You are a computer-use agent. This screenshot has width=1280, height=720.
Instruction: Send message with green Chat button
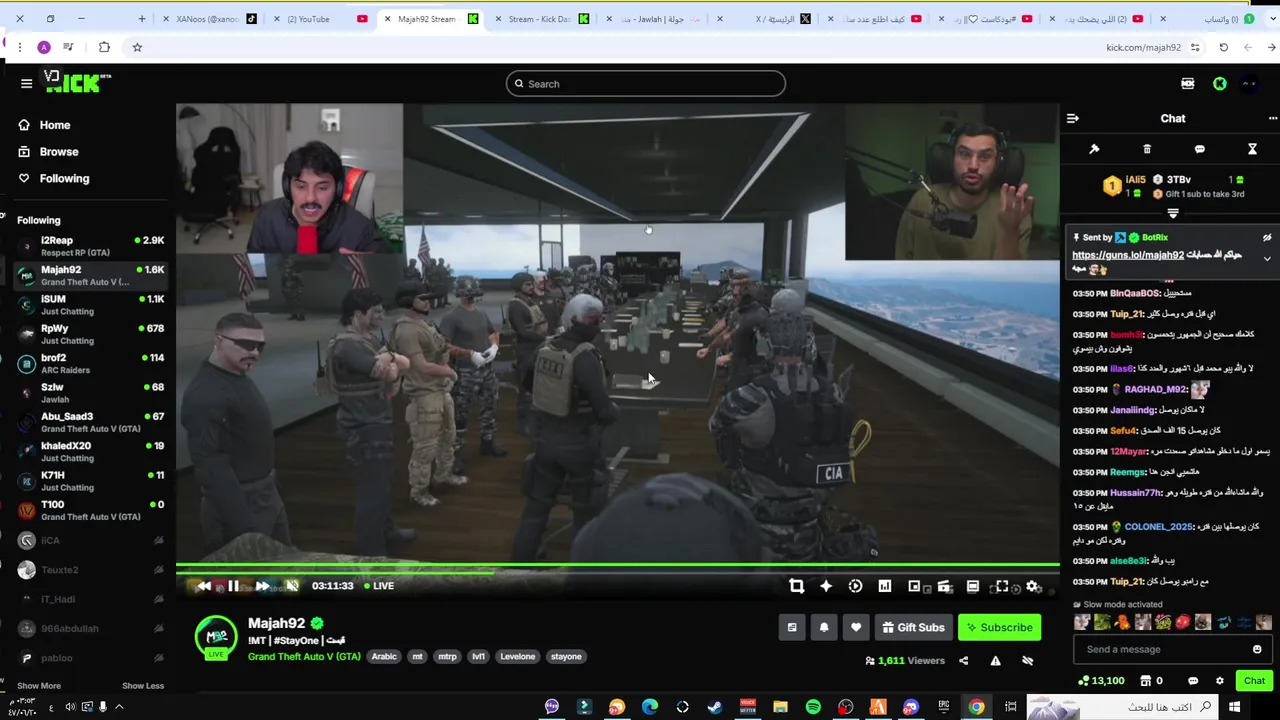coord(1254,681)
